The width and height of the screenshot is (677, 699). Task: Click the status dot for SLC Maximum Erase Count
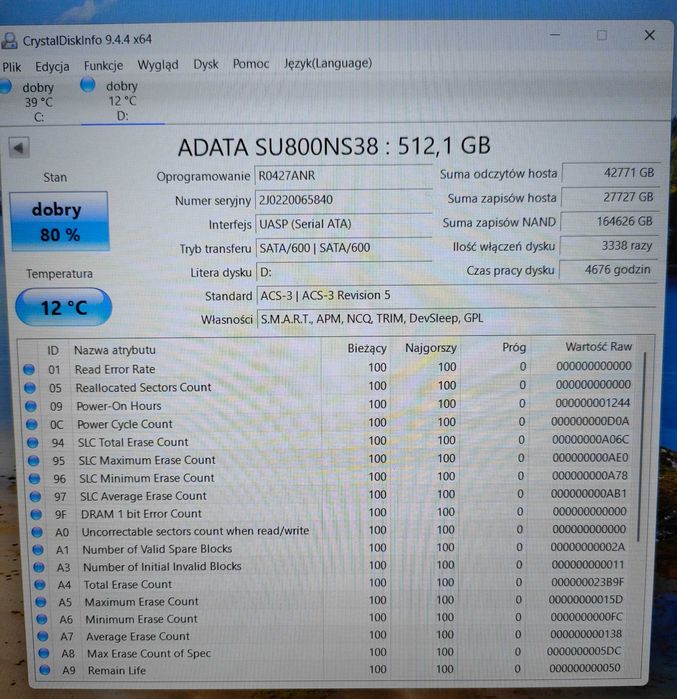tap(33, 461)
